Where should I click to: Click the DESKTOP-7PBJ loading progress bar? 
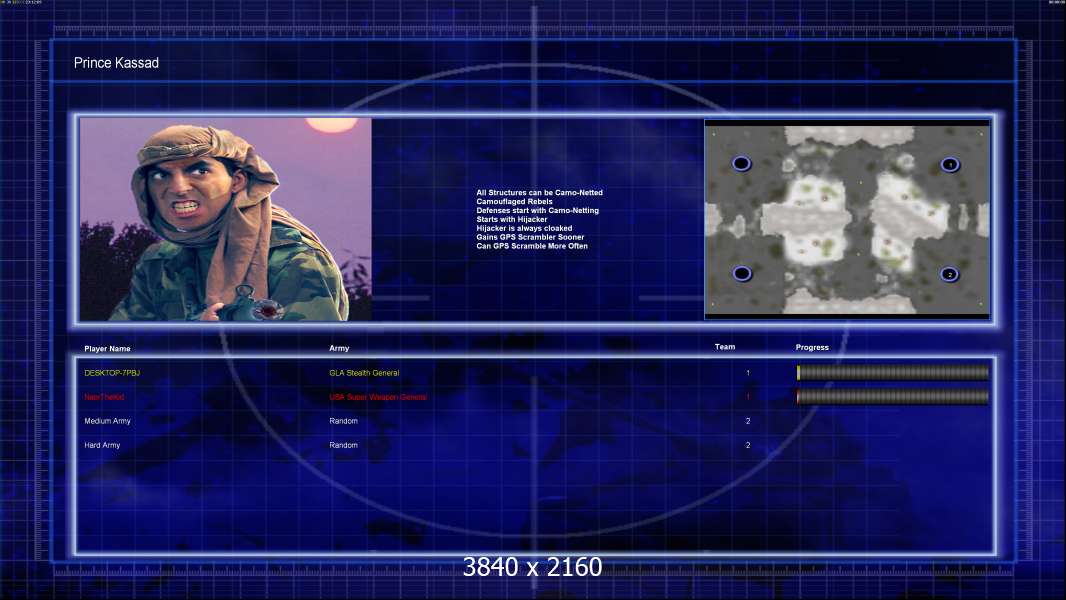click(x=893, y=372)
